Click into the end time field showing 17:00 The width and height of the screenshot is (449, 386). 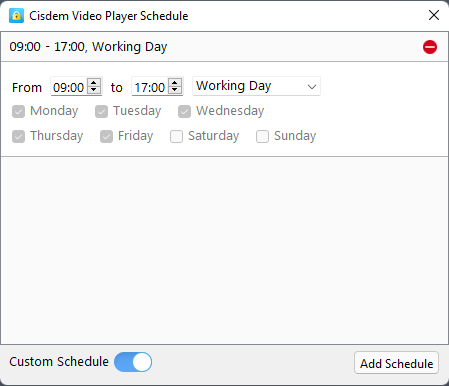pyautogui.click(x=150, y=87)
